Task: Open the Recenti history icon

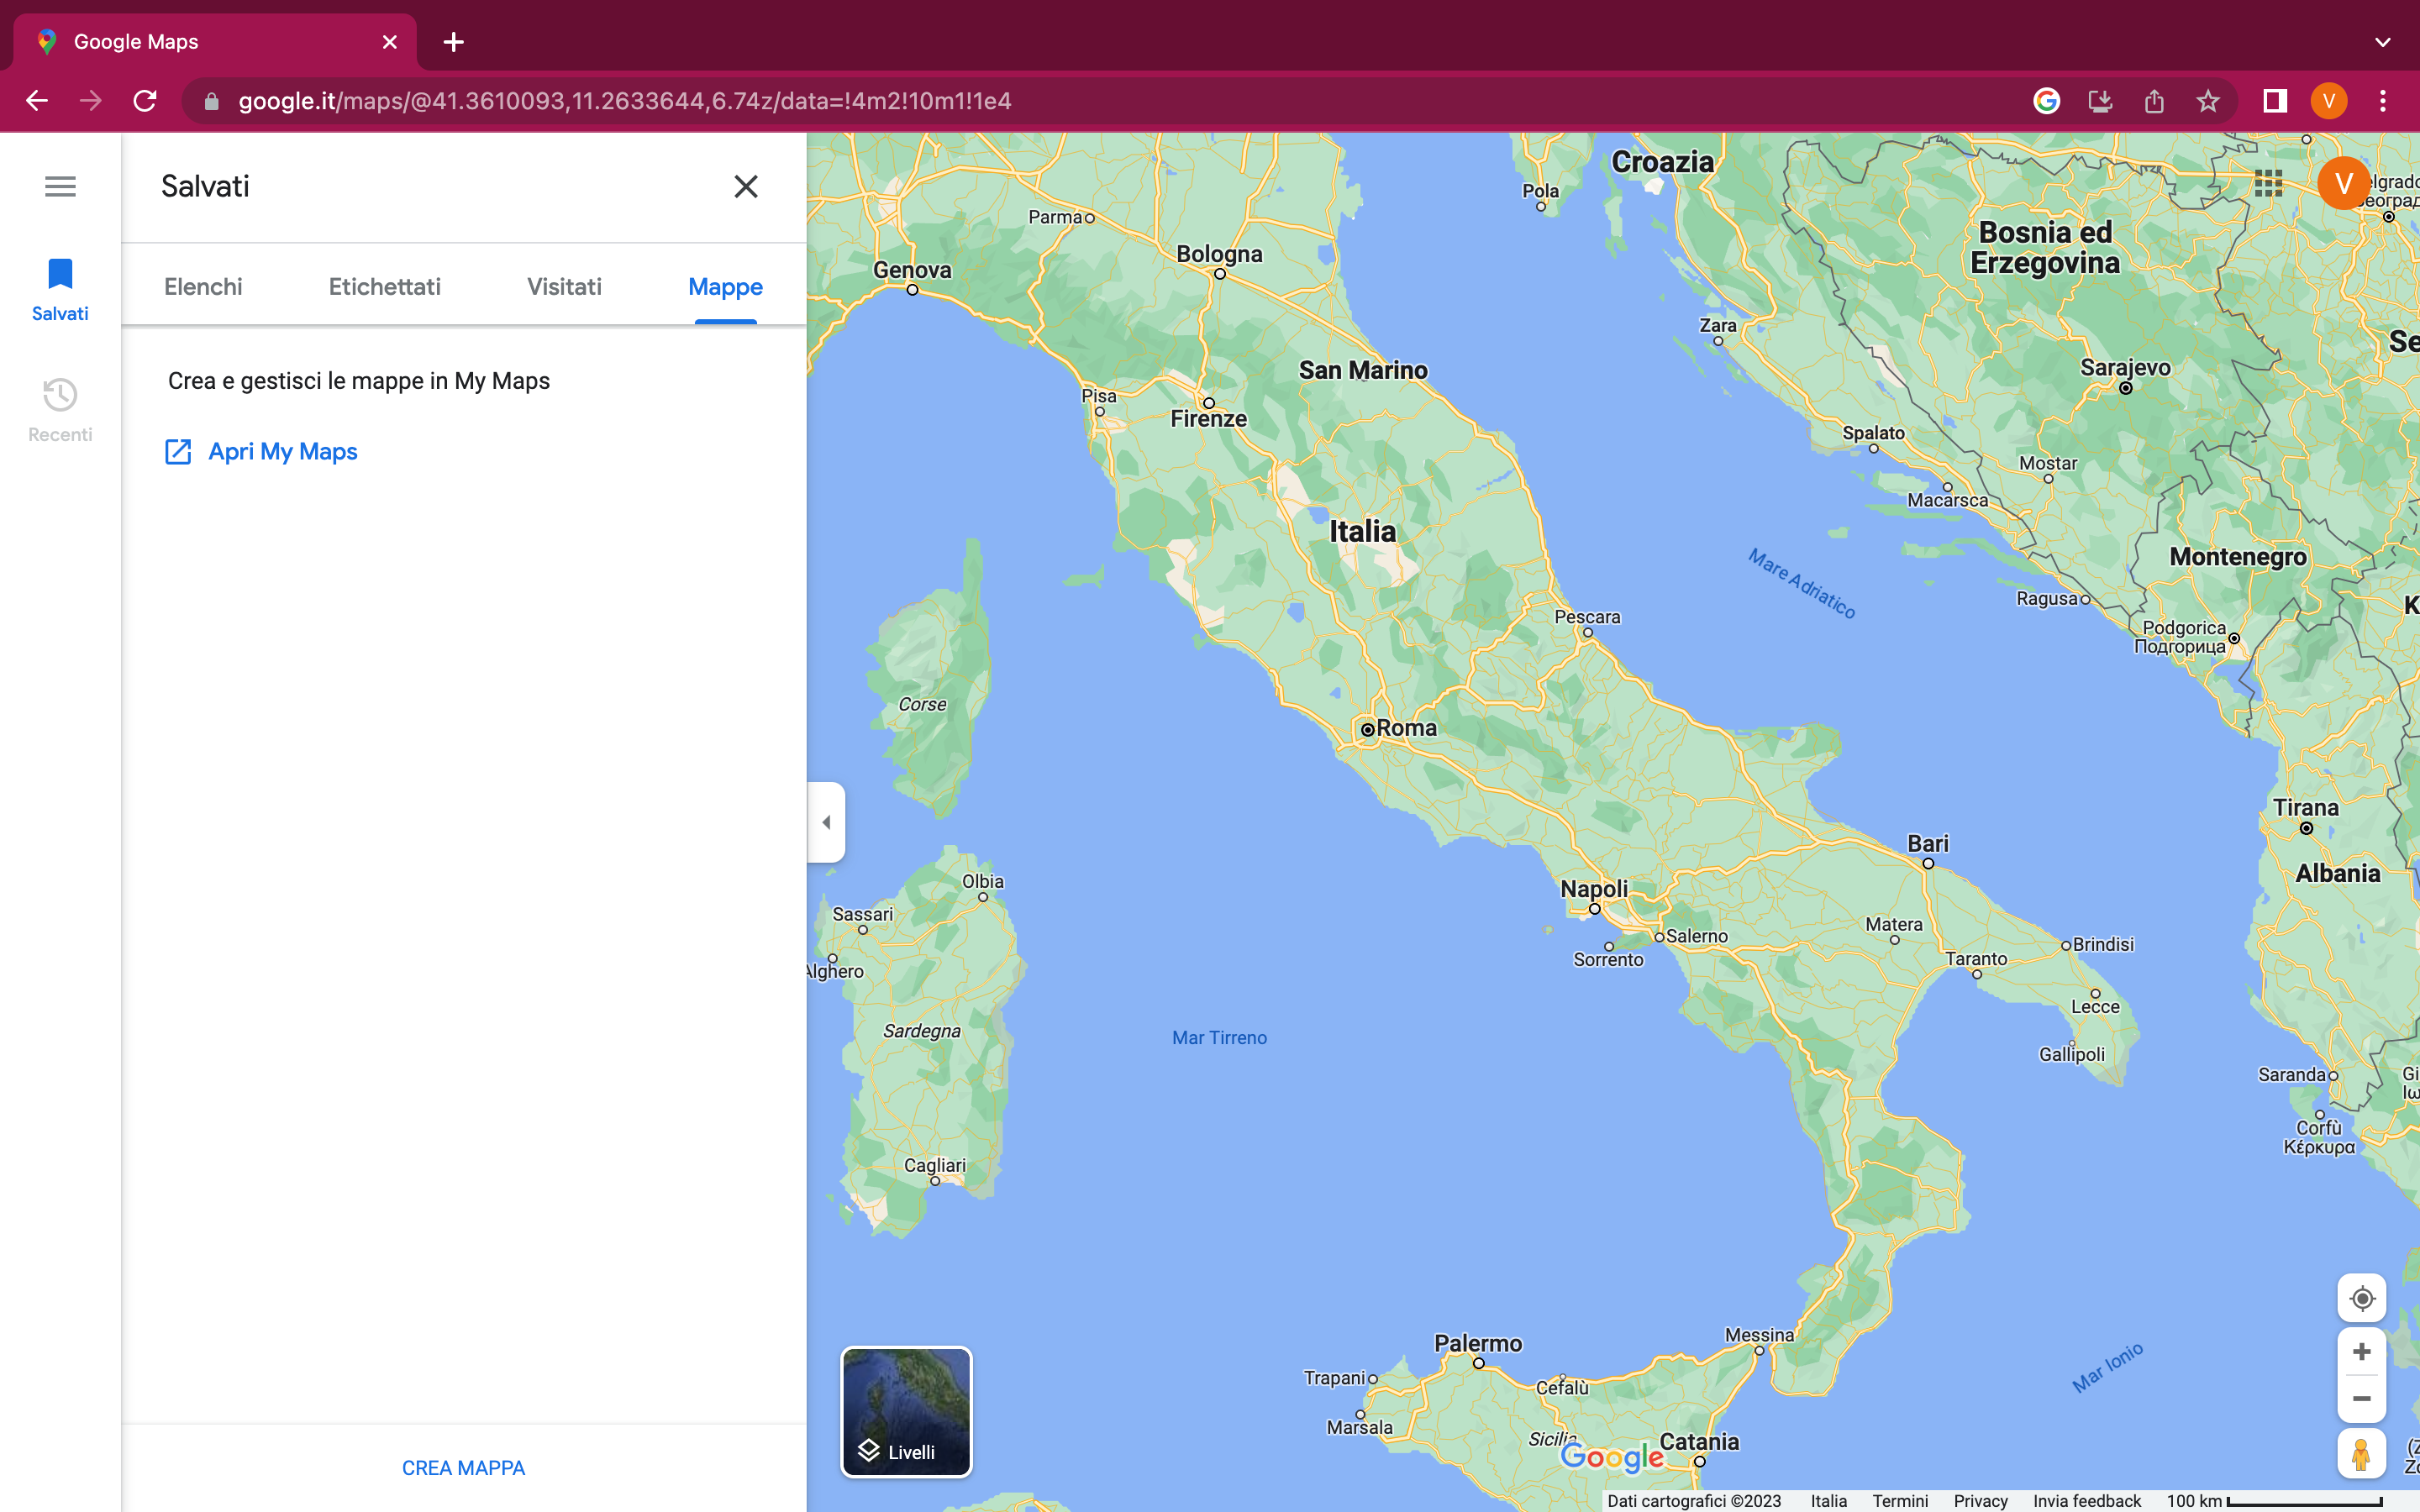Action: pyautogui.click(x=60, y=395)
